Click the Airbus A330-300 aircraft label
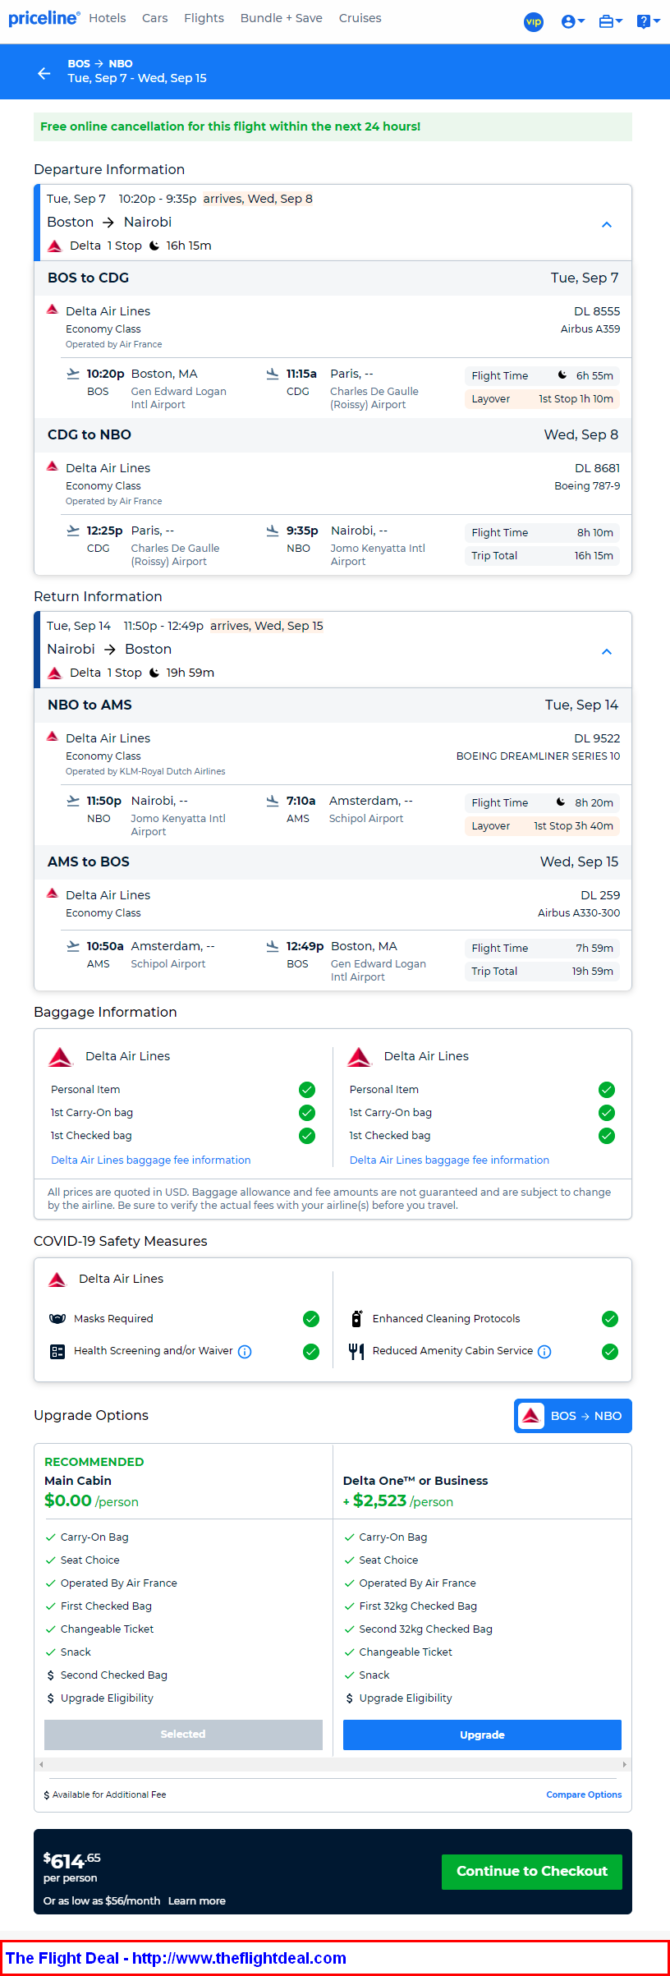670x1976 pixels. 579,913
